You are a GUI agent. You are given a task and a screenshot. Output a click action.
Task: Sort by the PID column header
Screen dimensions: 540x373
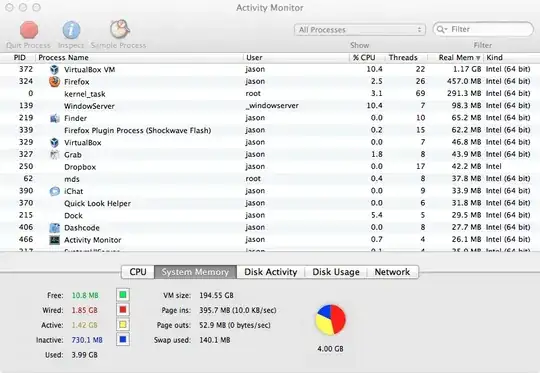20,58
